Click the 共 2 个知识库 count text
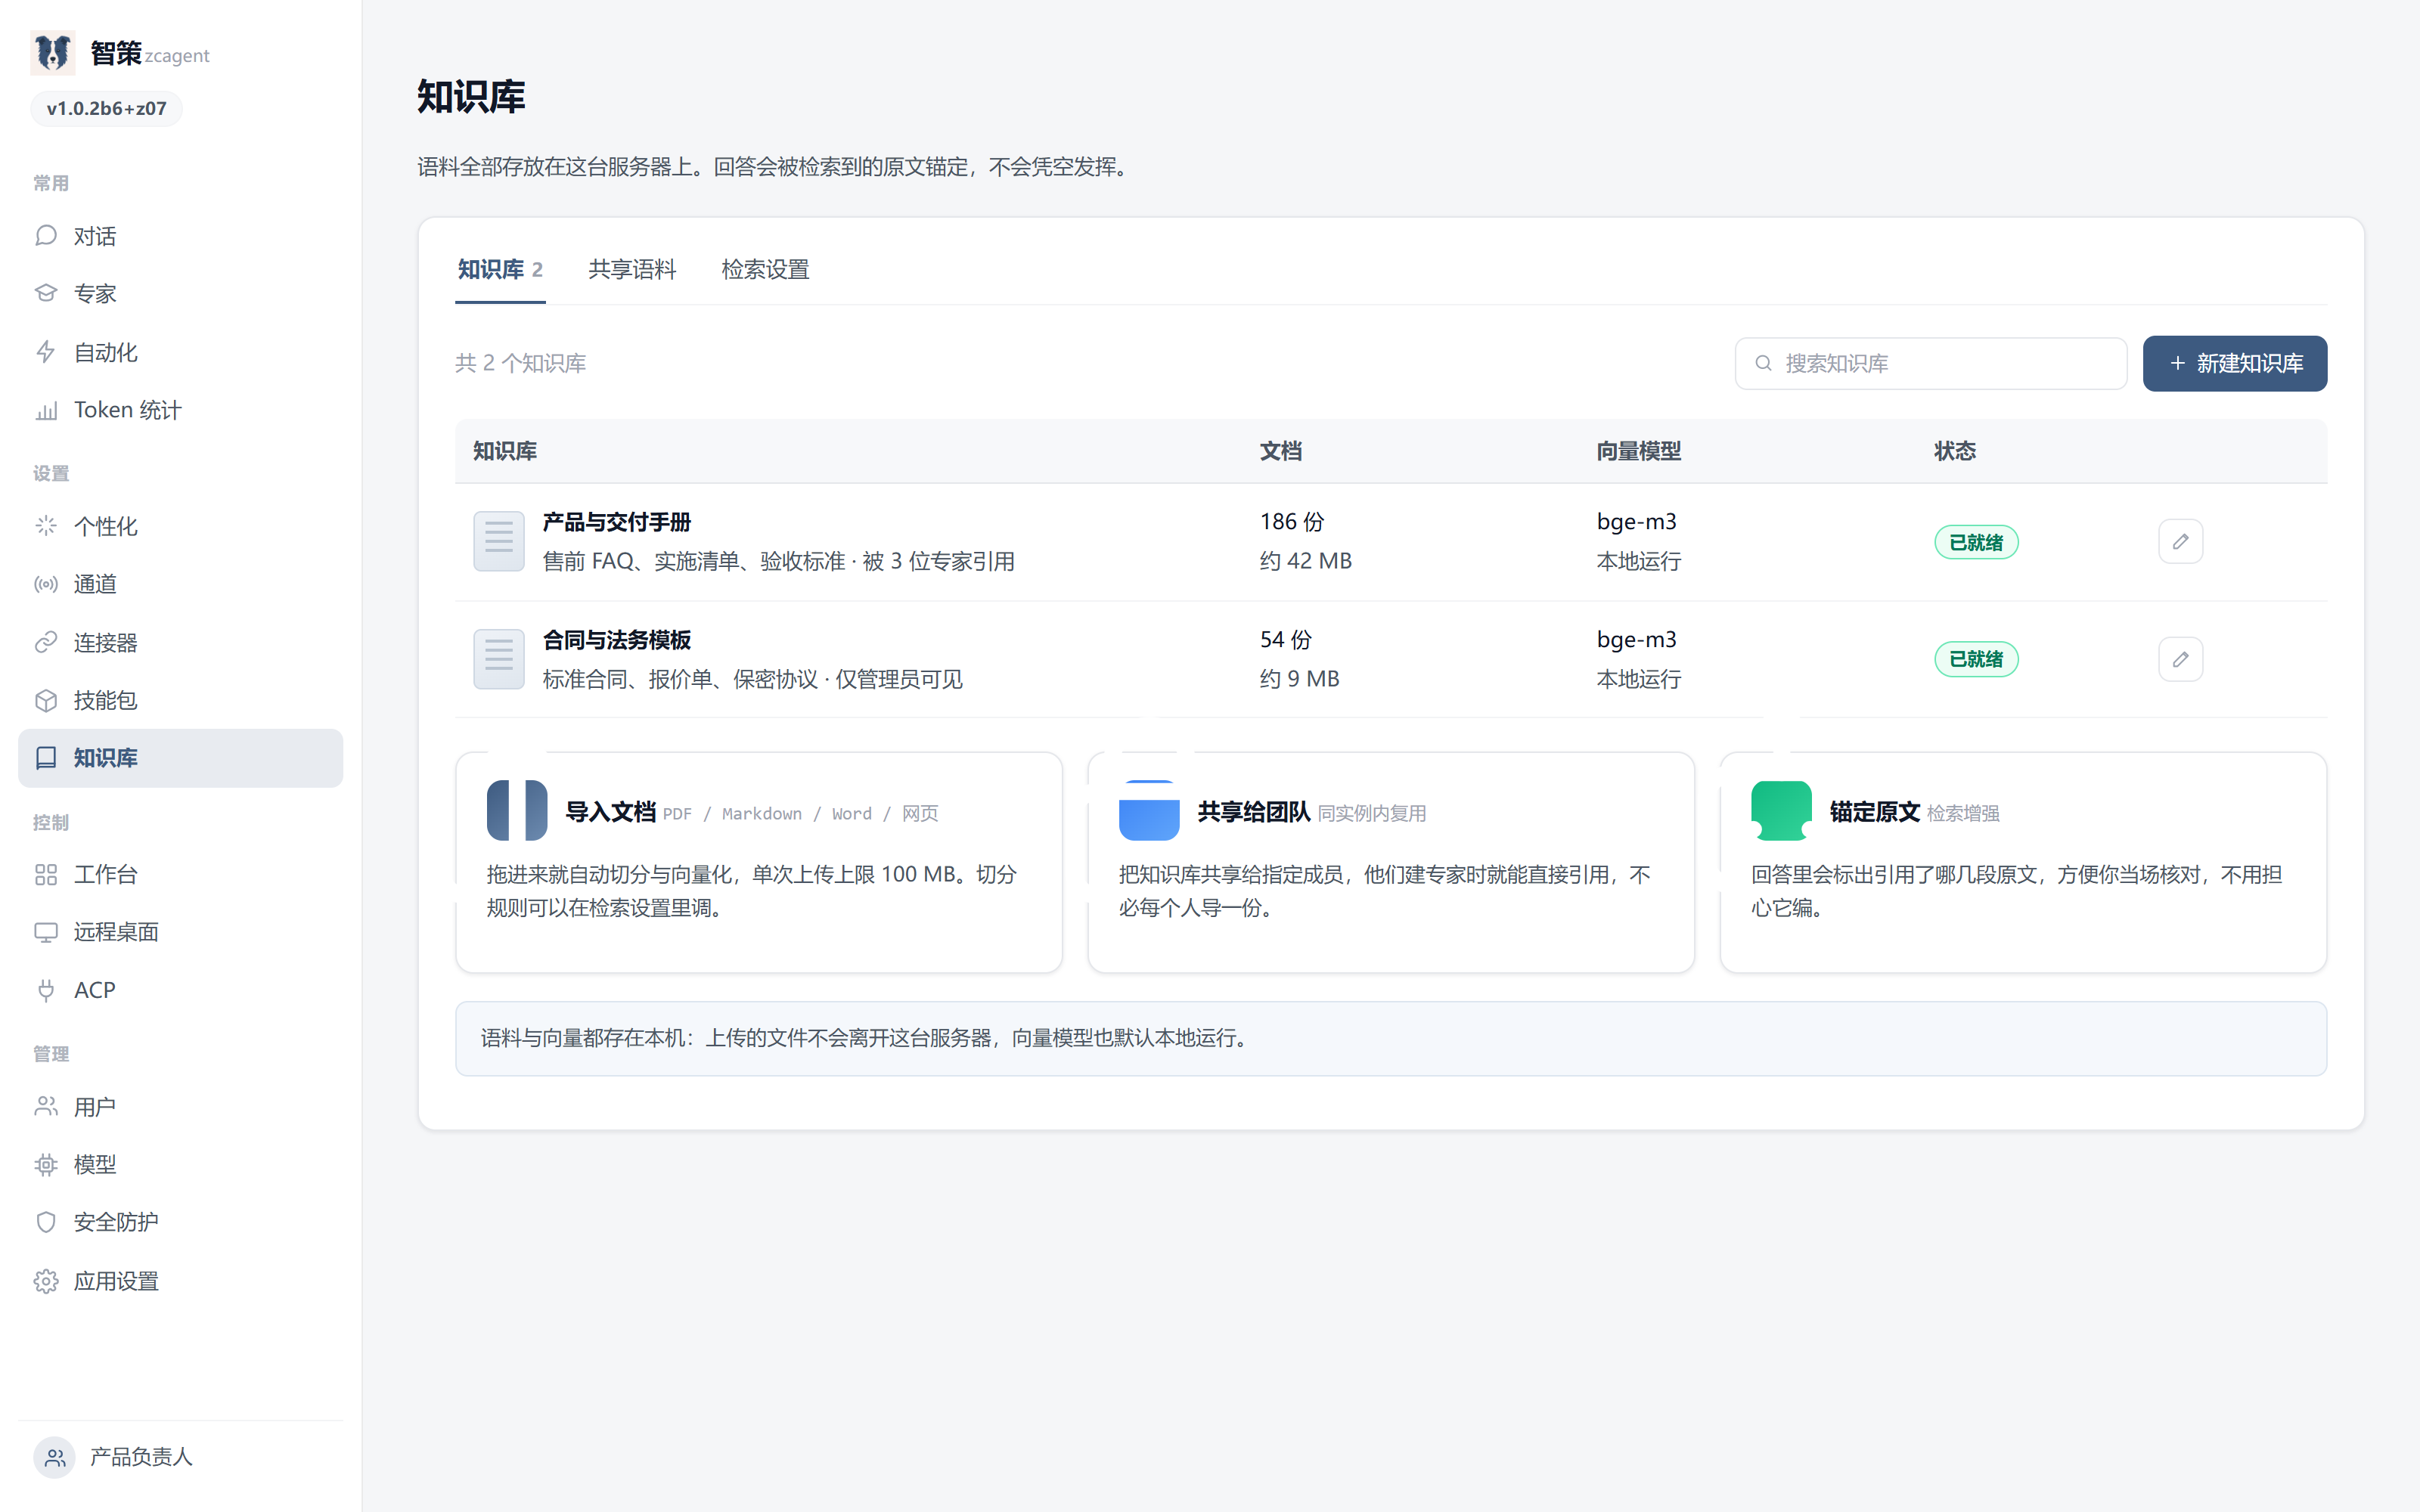Viewport: 2420px width, 1512px height. [x=520, y=363]
